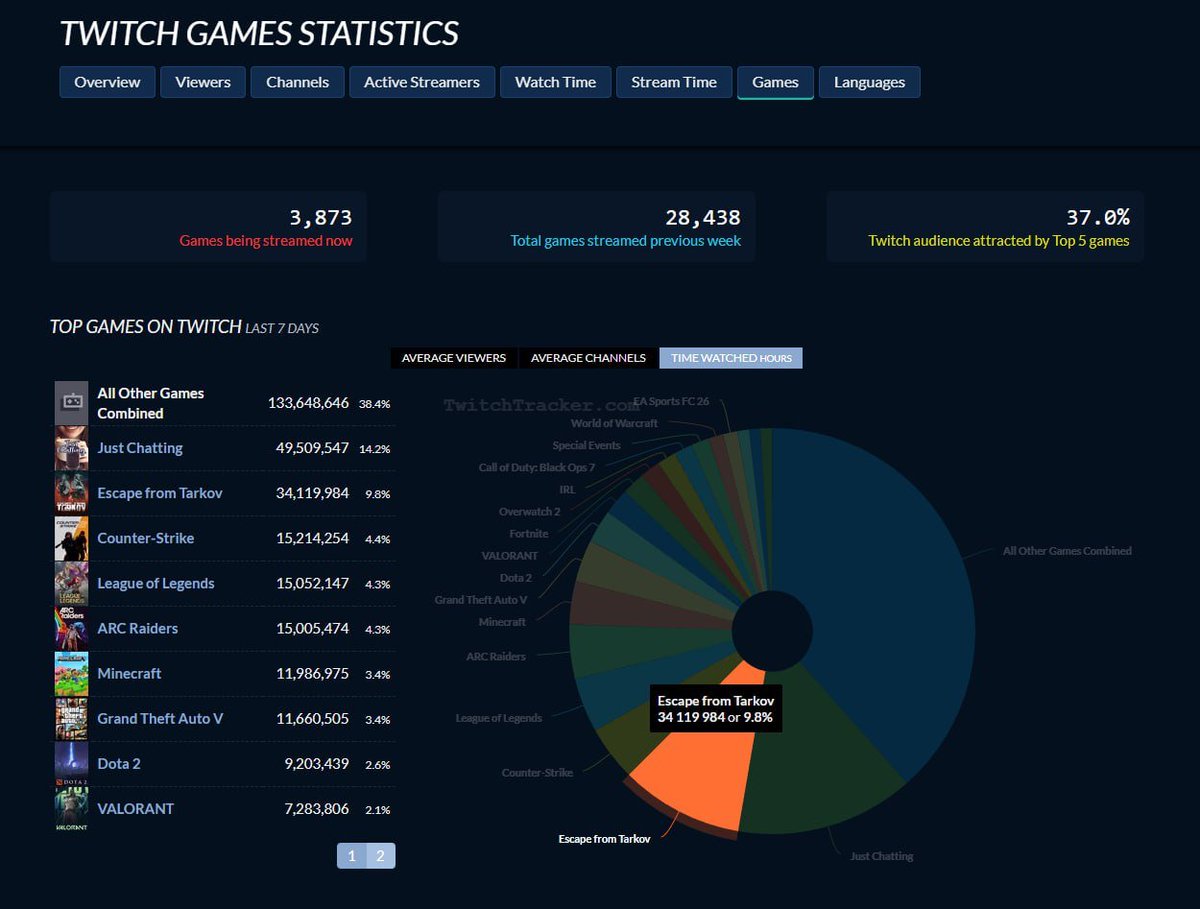Click the 'Special Events' chart label
1200x909 pixels.
(586, 446)
